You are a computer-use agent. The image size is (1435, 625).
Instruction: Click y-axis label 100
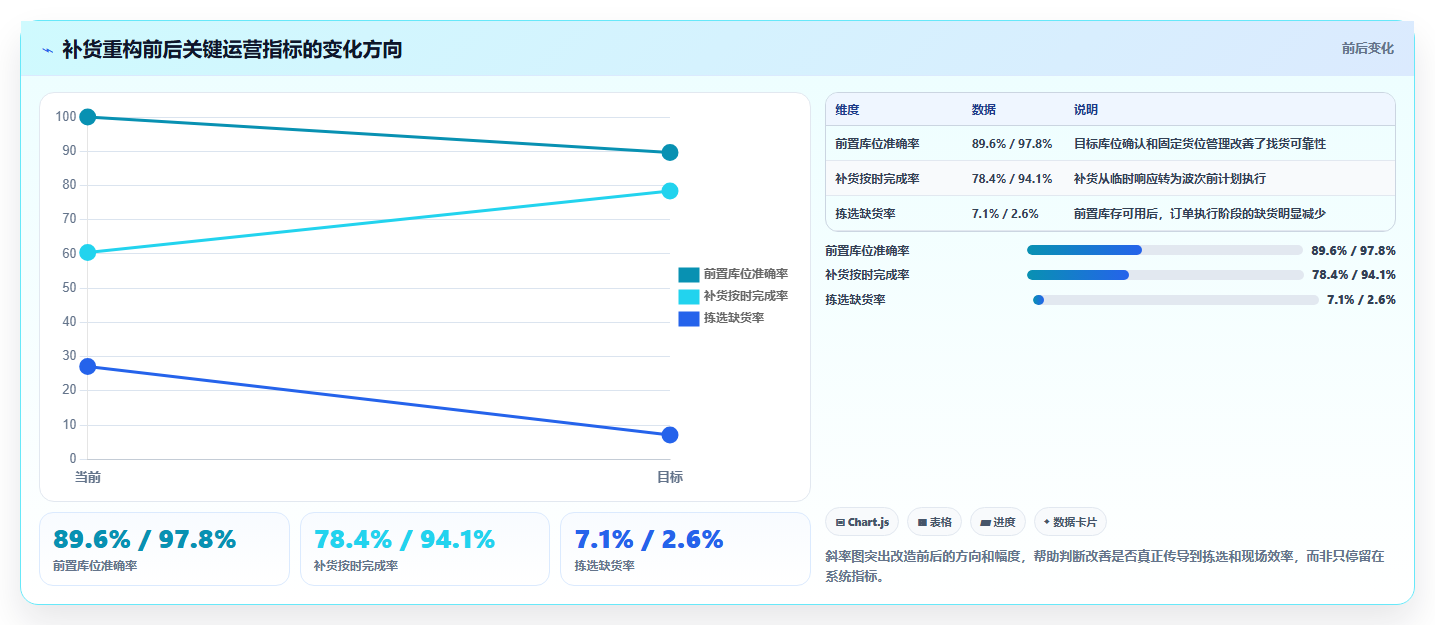coord(66,117)
